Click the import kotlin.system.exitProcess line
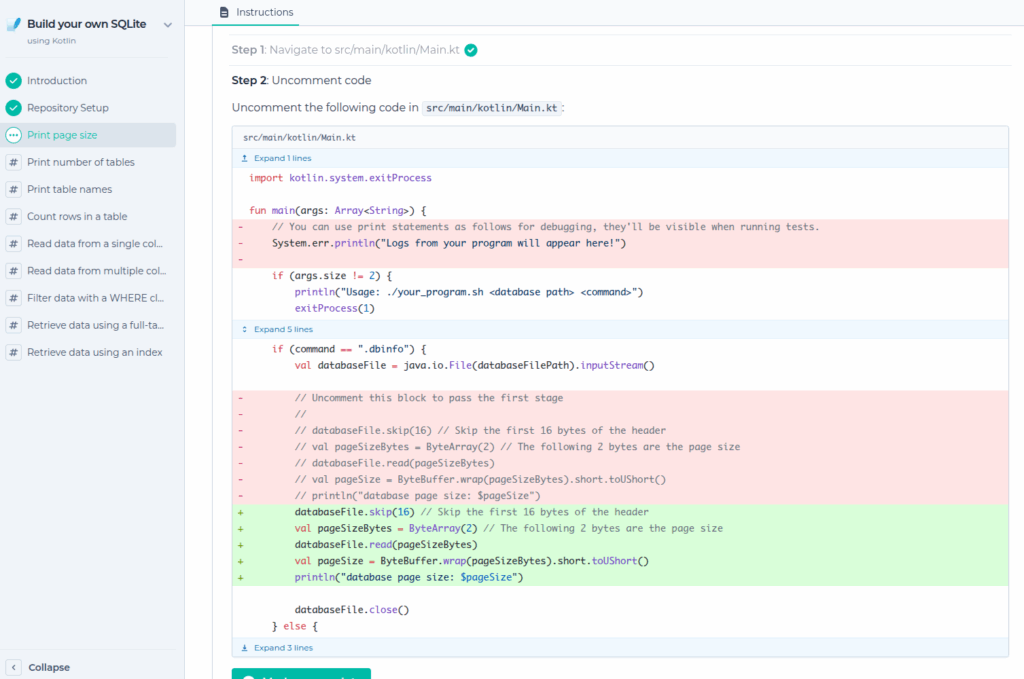 (x=340, y=178)
